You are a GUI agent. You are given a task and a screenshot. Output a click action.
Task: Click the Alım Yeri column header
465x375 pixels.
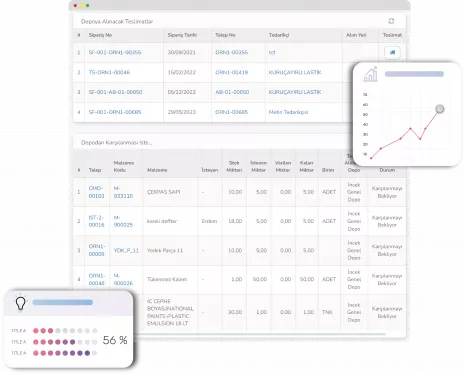click(356, 35)
